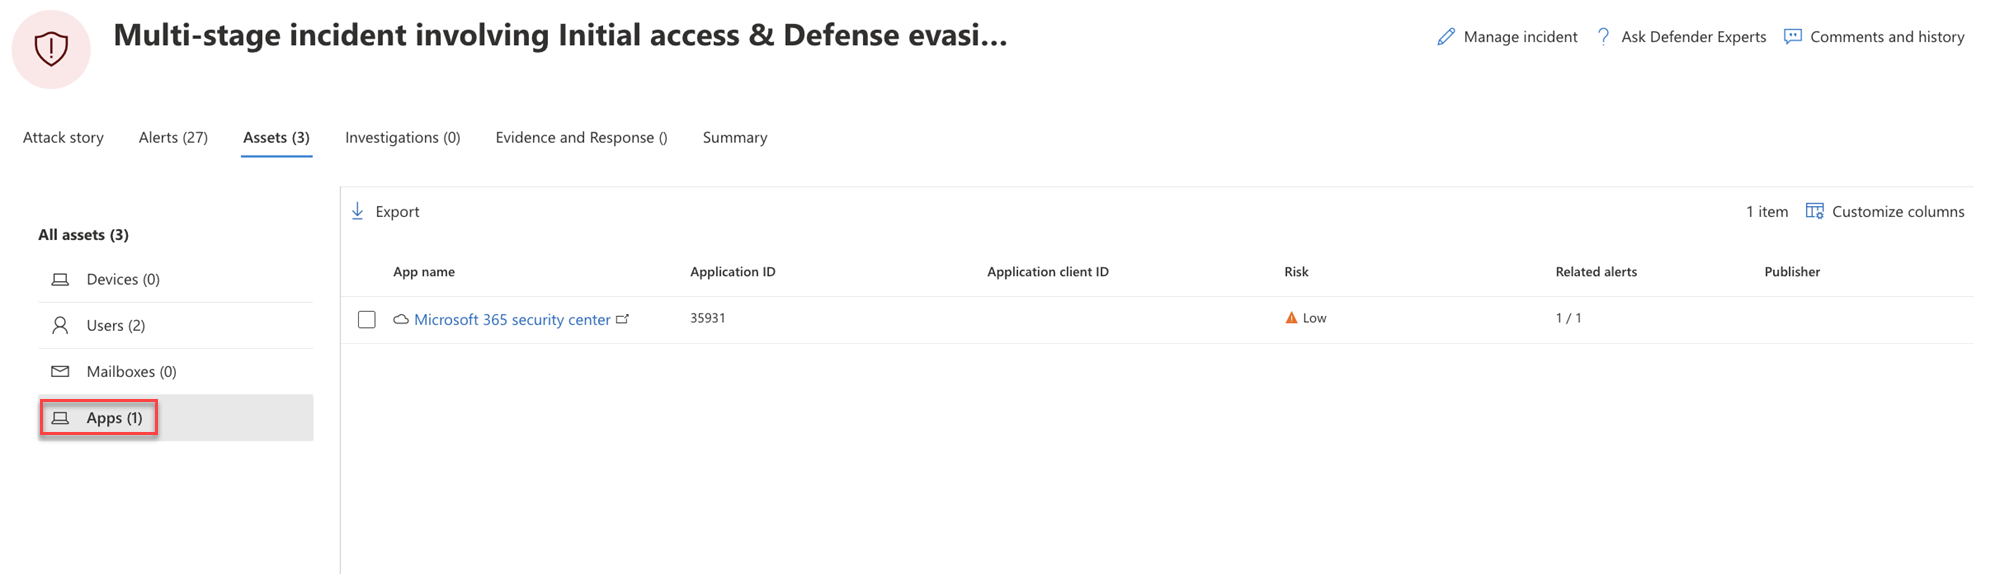Open external link icon beside app name

[623, 319]
